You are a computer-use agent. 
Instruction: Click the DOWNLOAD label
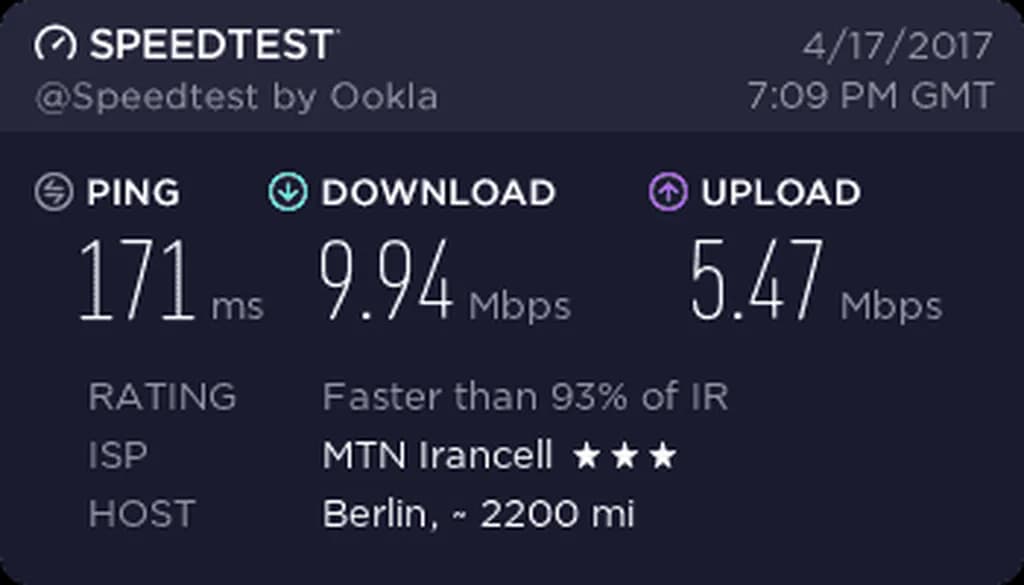438,192
